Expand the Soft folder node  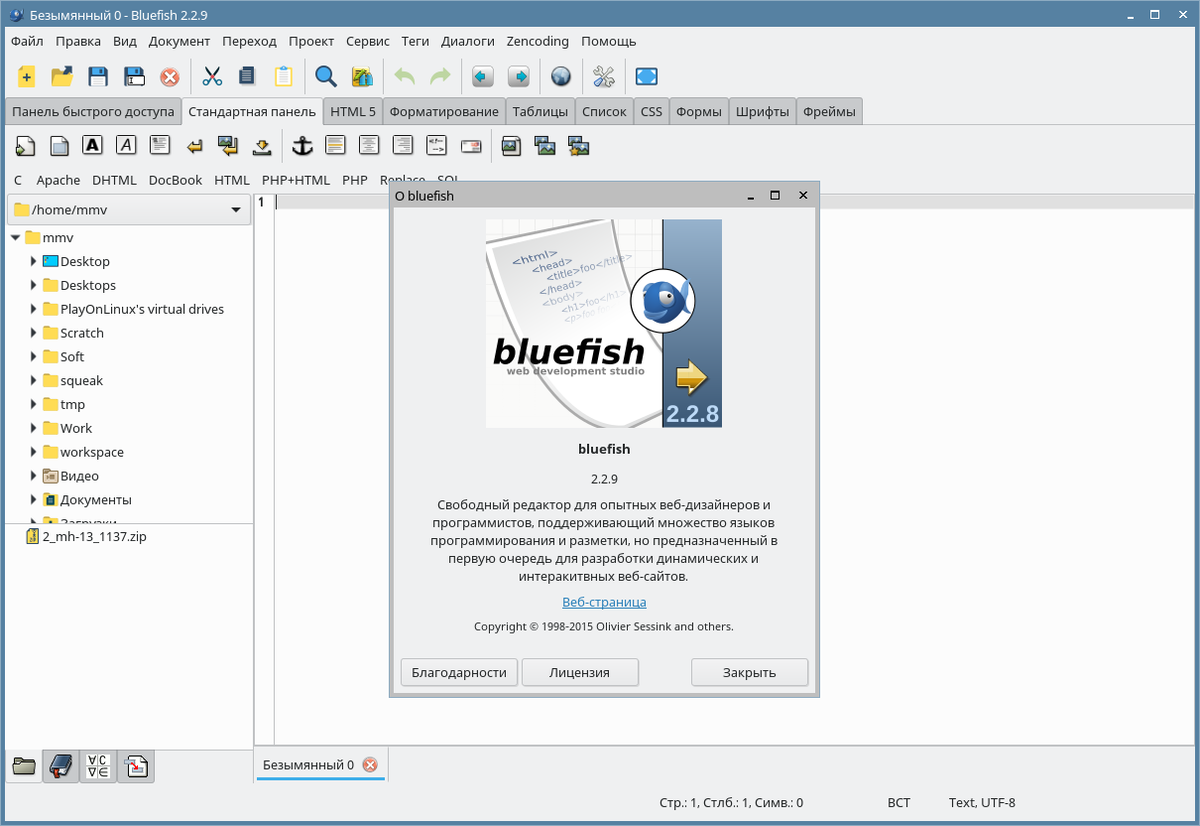33,356
